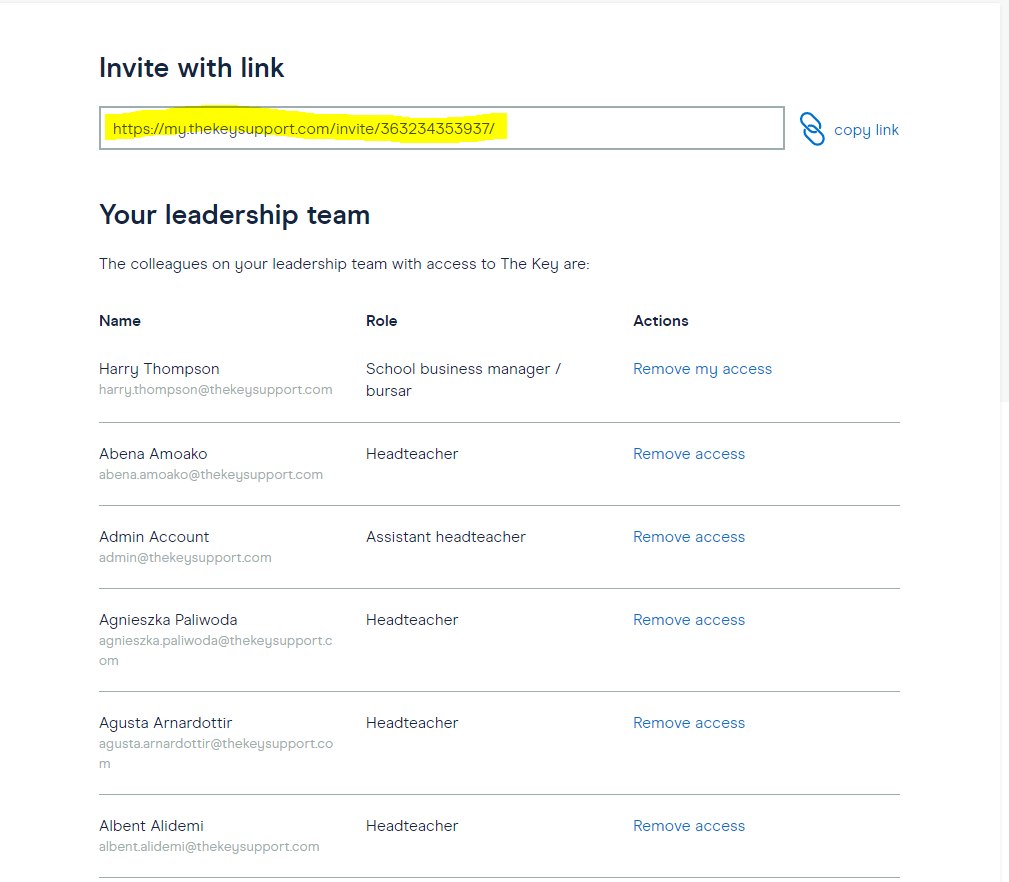Viewport: 1009px width, 882px height.
Task: Click the page's vertical scrollbar
Action: [1004, 203]
